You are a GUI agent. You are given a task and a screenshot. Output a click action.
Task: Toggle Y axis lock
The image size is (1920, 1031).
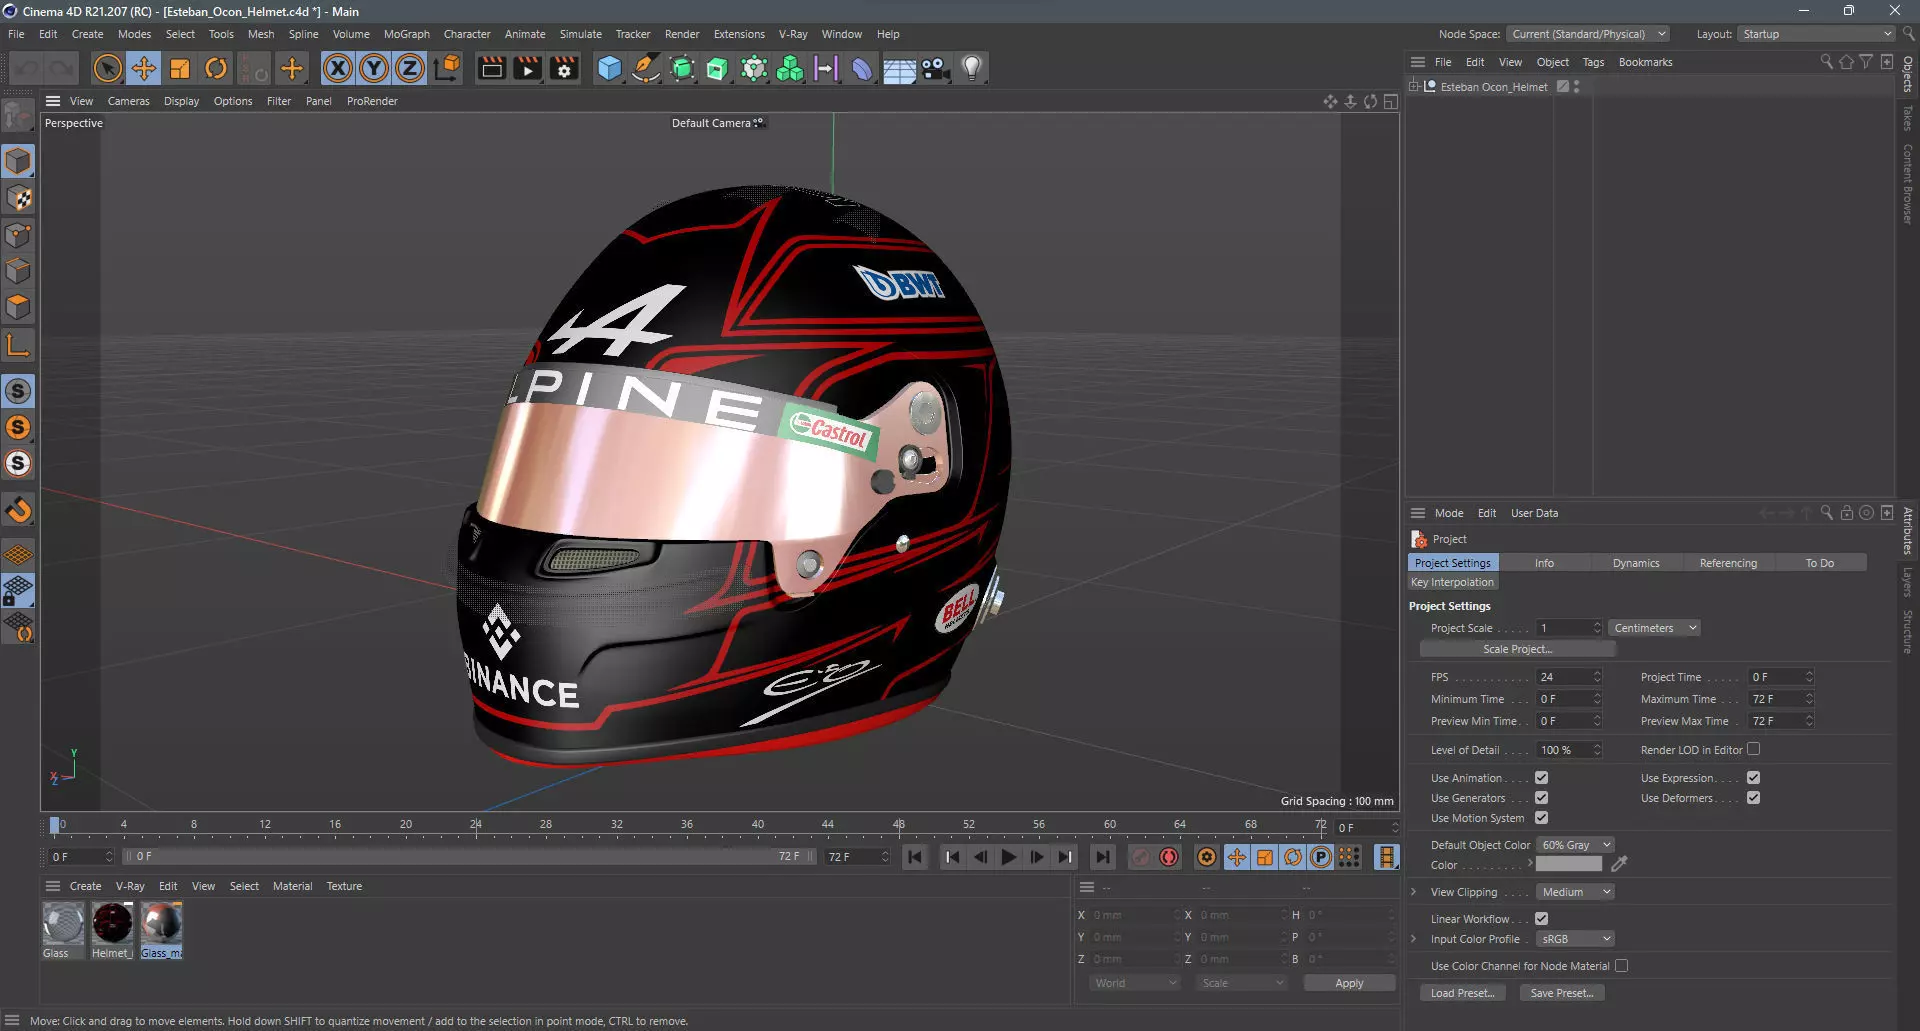pos(374,68)
